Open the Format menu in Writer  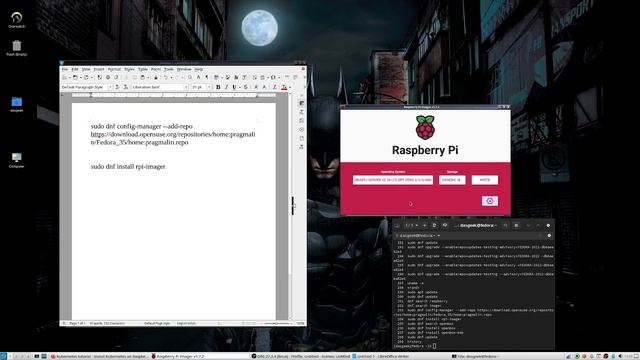[x=114, y=69]
